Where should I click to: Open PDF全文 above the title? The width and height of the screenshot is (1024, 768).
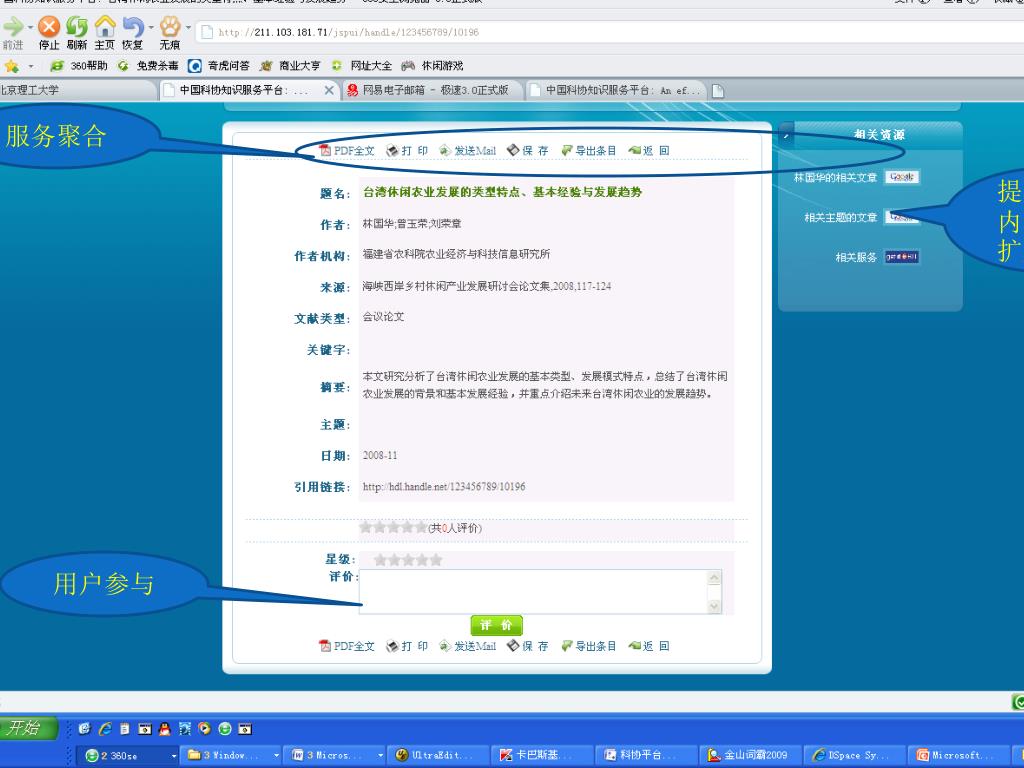coord(347,151)
